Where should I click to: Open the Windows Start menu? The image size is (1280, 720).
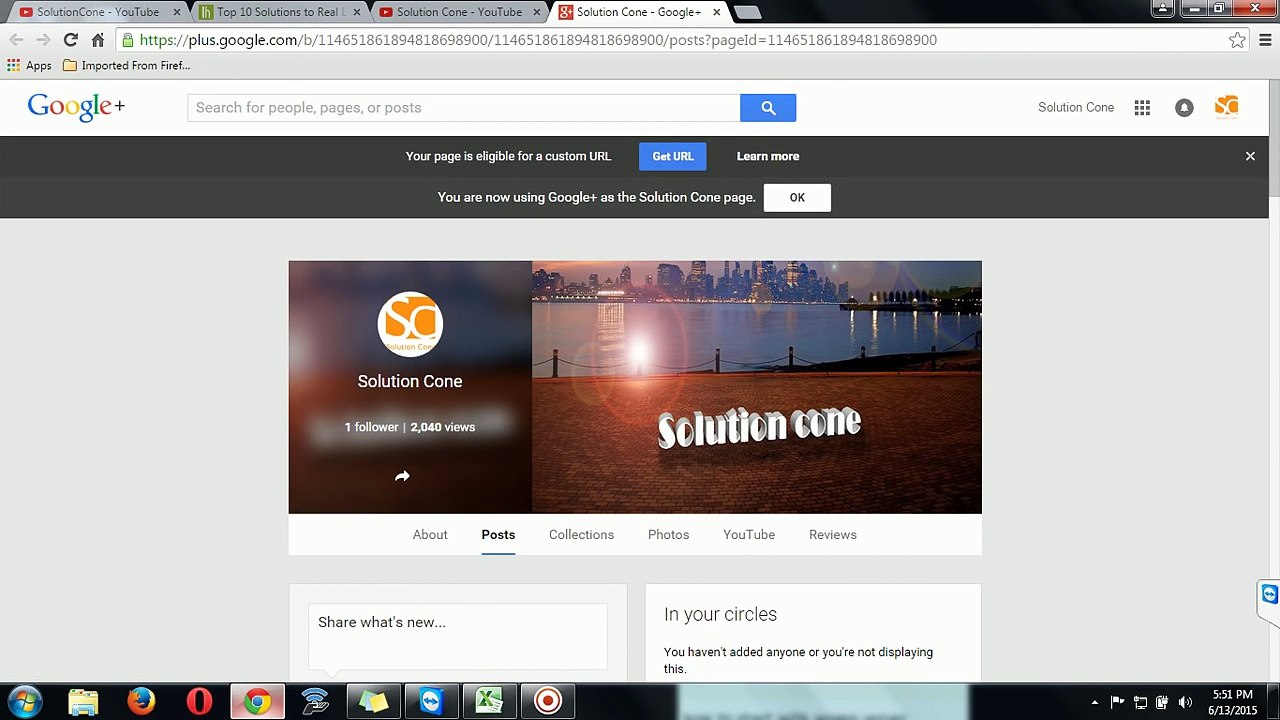25,701
